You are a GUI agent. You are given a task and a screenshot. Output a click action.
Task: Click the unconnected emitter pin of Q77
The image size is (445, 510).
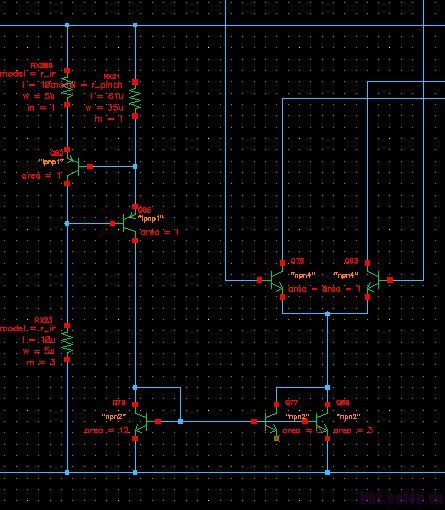(276, 438)
